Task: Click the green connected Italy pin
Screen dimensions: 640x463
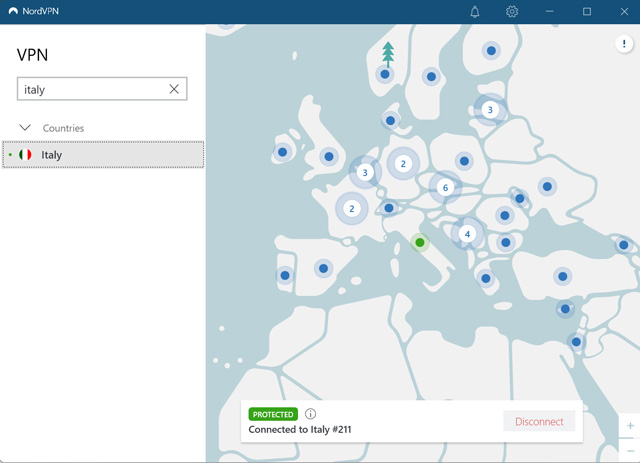Action: (420, 243)
